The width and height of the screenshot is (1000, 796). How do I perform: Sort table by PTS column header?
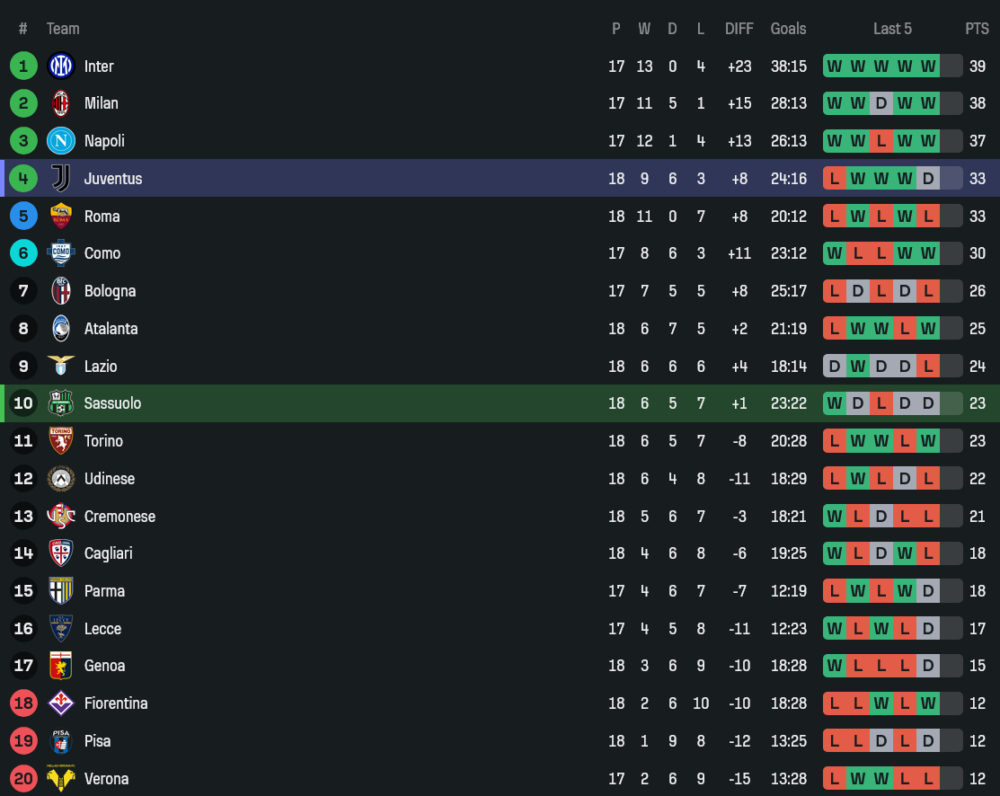point(976,29)
